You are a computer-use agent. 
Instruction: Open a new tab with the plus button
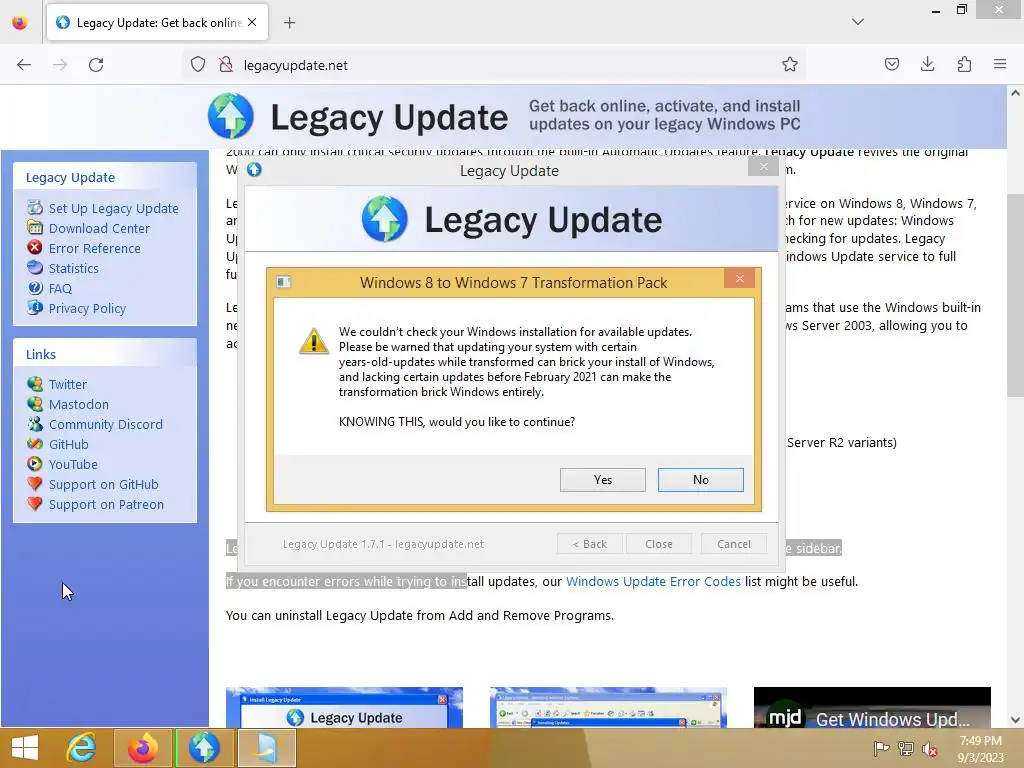[x=289, y=23]
